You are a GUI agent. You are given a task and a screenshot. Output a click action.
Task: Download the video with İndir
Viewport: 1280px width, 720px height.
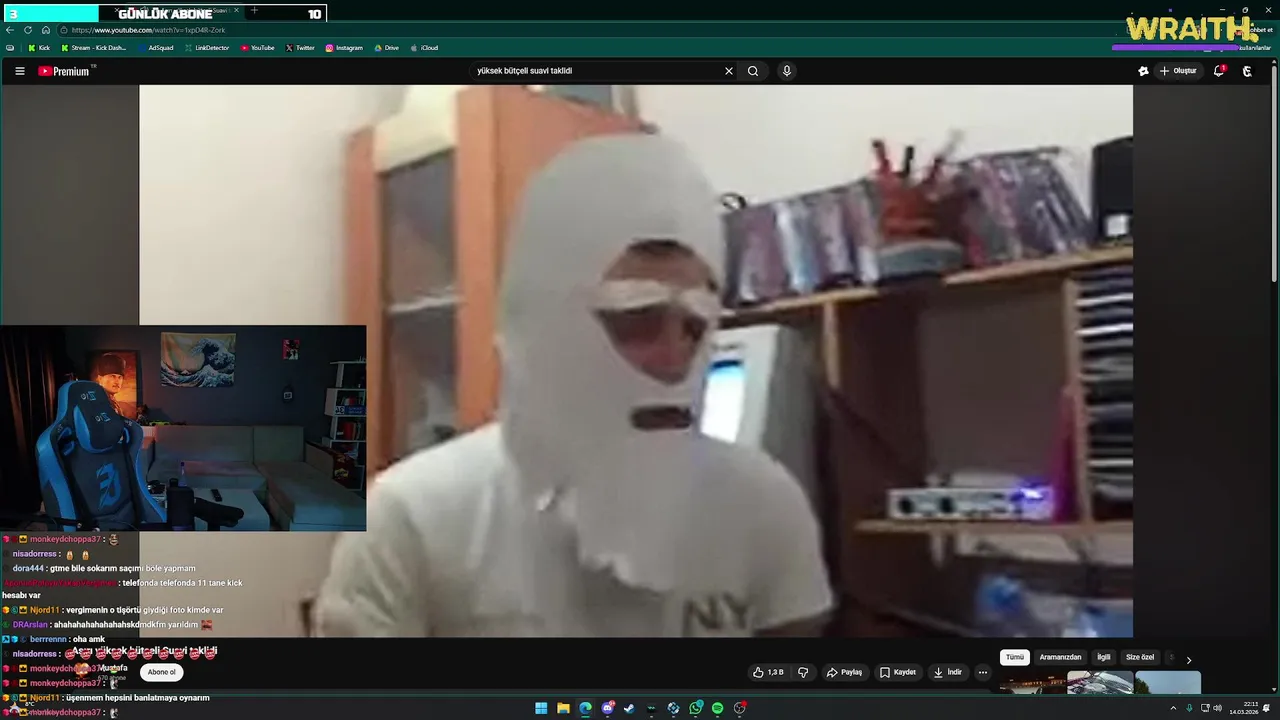[x=947, y=672]
